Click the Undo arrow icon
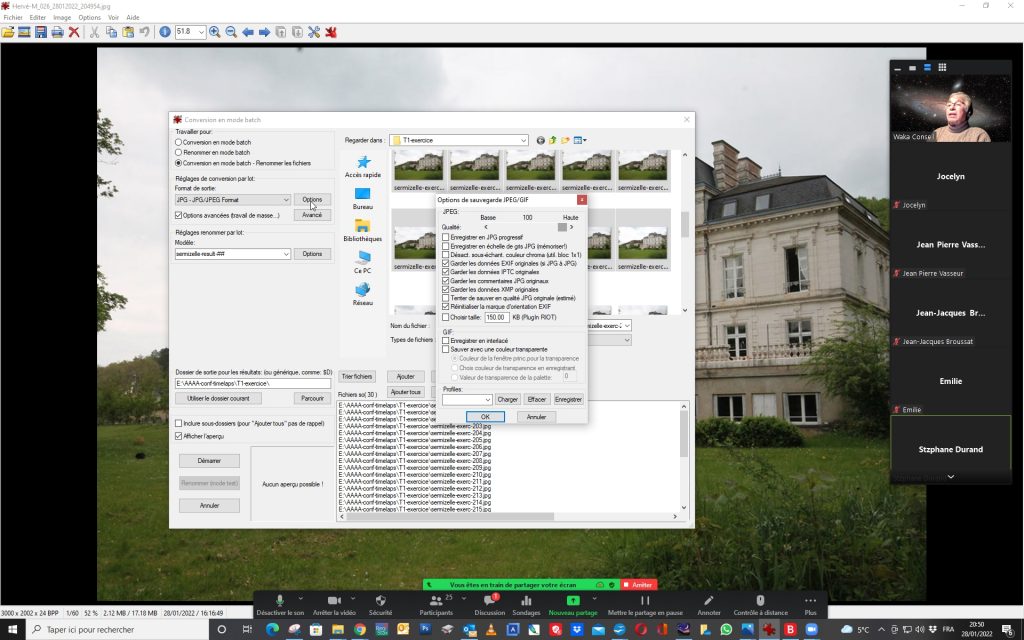This screenshot has height=640, width=1024. (144, 32)
